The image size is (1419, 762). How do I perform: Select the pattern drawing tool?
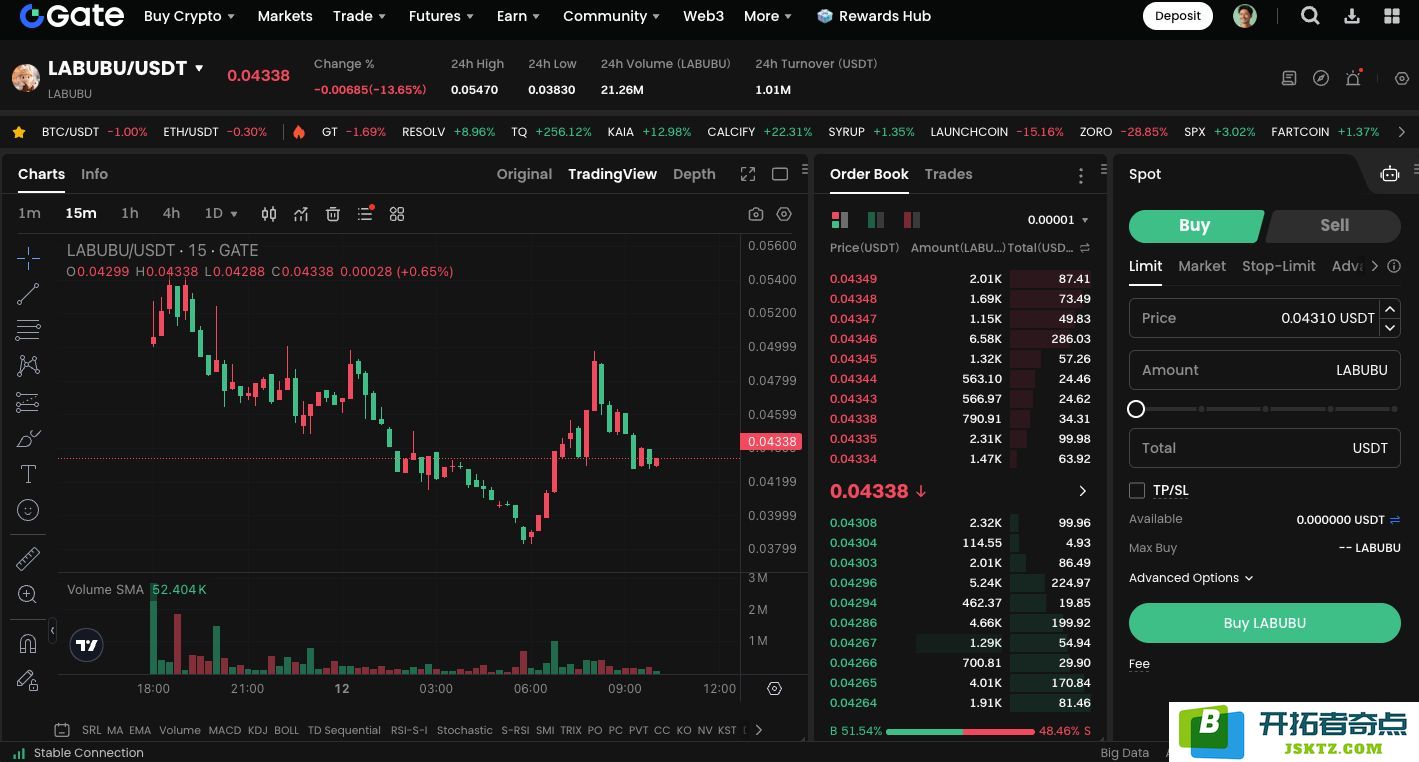[x=28, y=366]
